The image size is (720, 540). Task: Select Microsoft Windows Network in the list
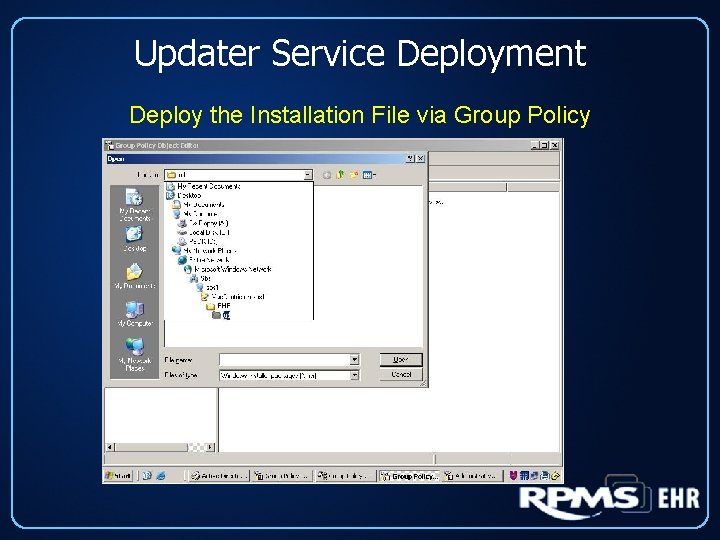pos(227,269)
